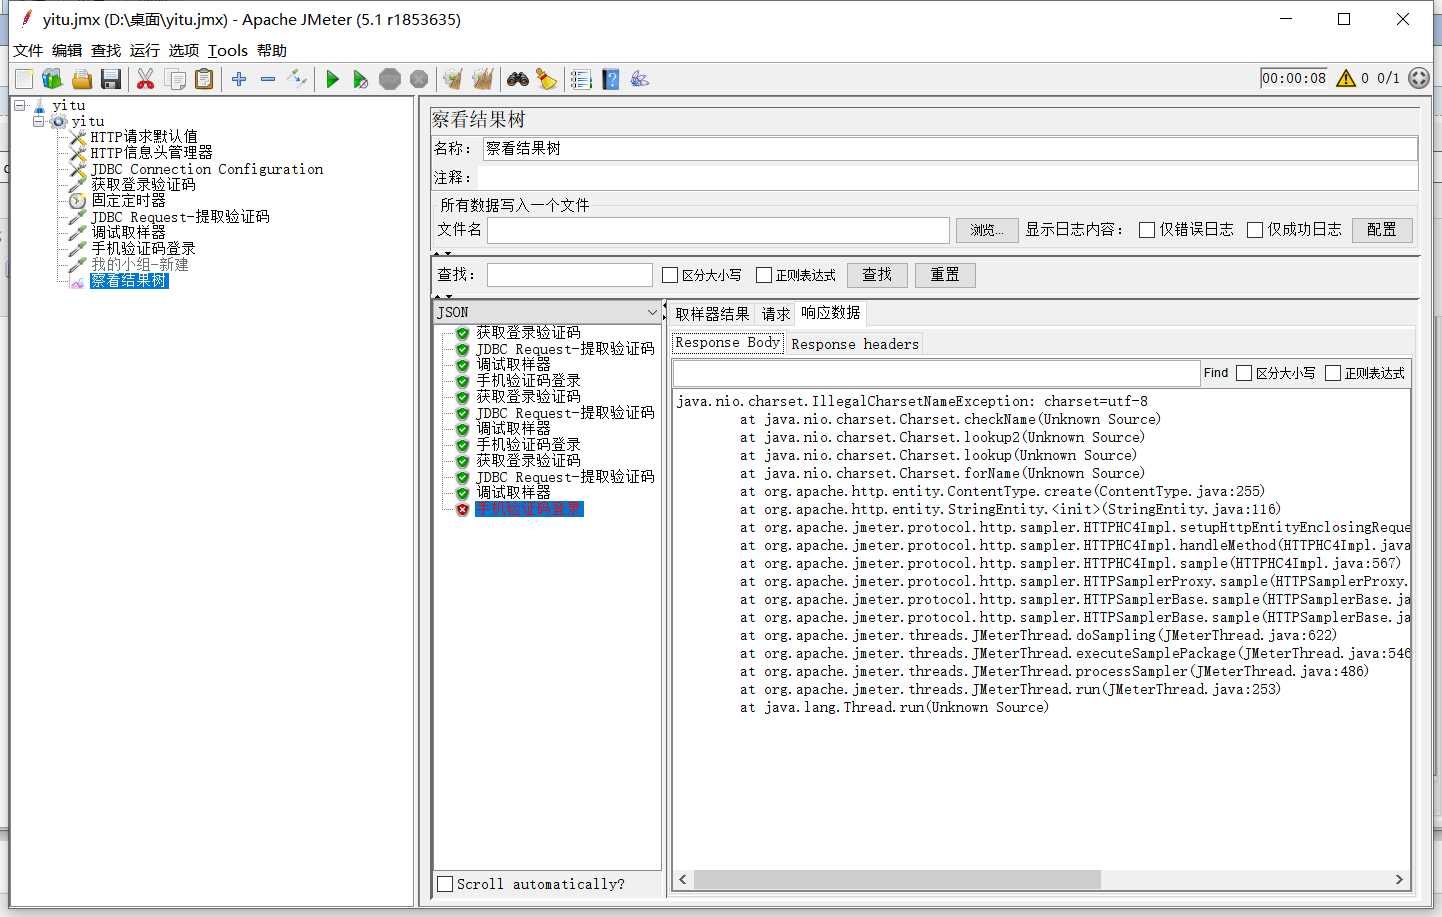This screenshot has width=1442, height=917.
Task: Click the Find button in response panel
Action: point(1216,373)
